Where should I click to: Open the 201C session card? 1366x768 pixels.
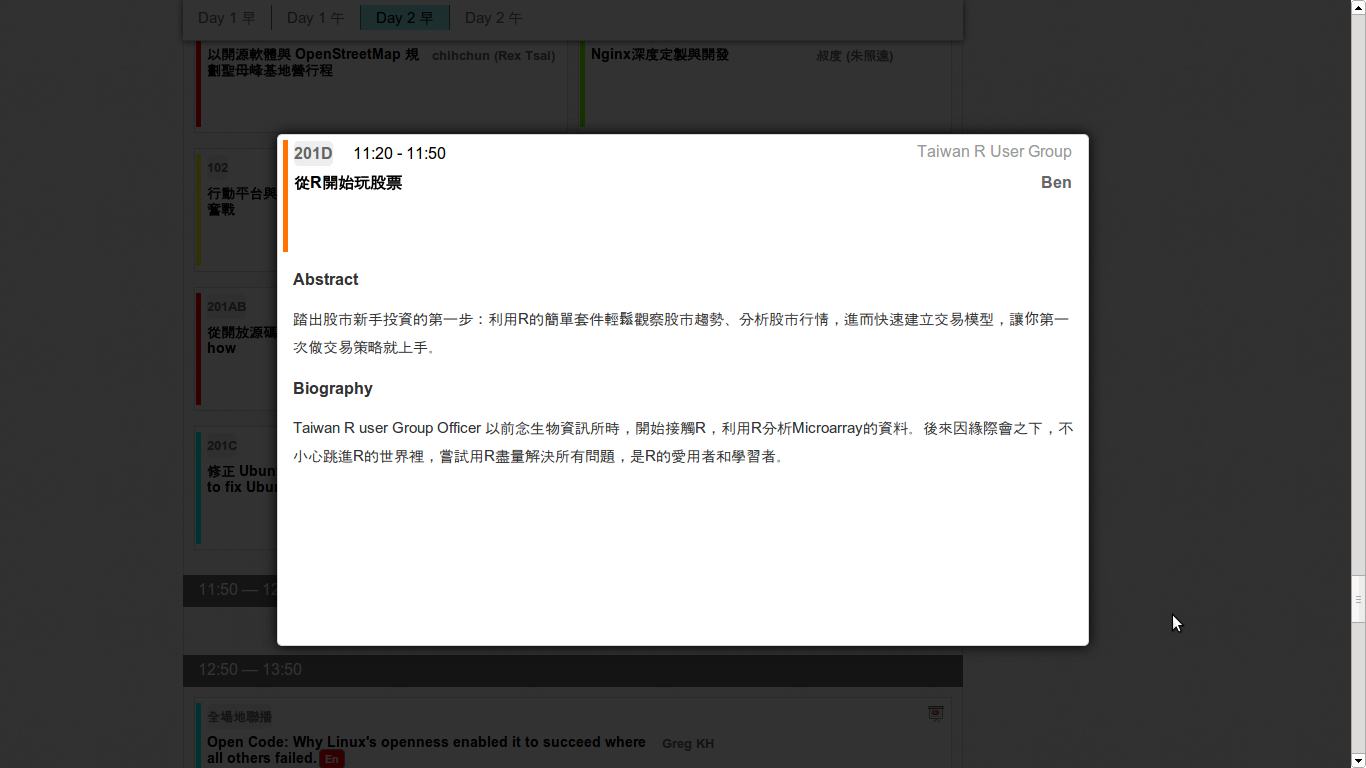236,487
